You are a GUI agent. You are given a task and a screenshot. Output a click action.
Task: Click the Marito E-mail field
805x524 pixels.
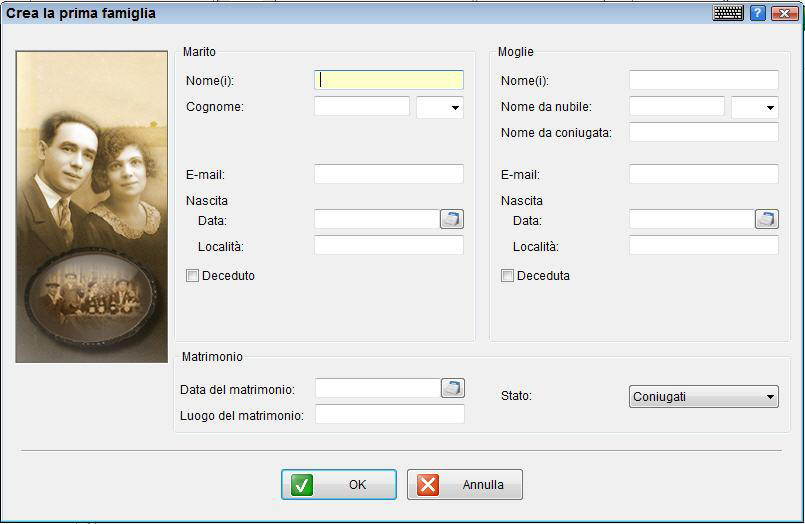coord(389,174)
